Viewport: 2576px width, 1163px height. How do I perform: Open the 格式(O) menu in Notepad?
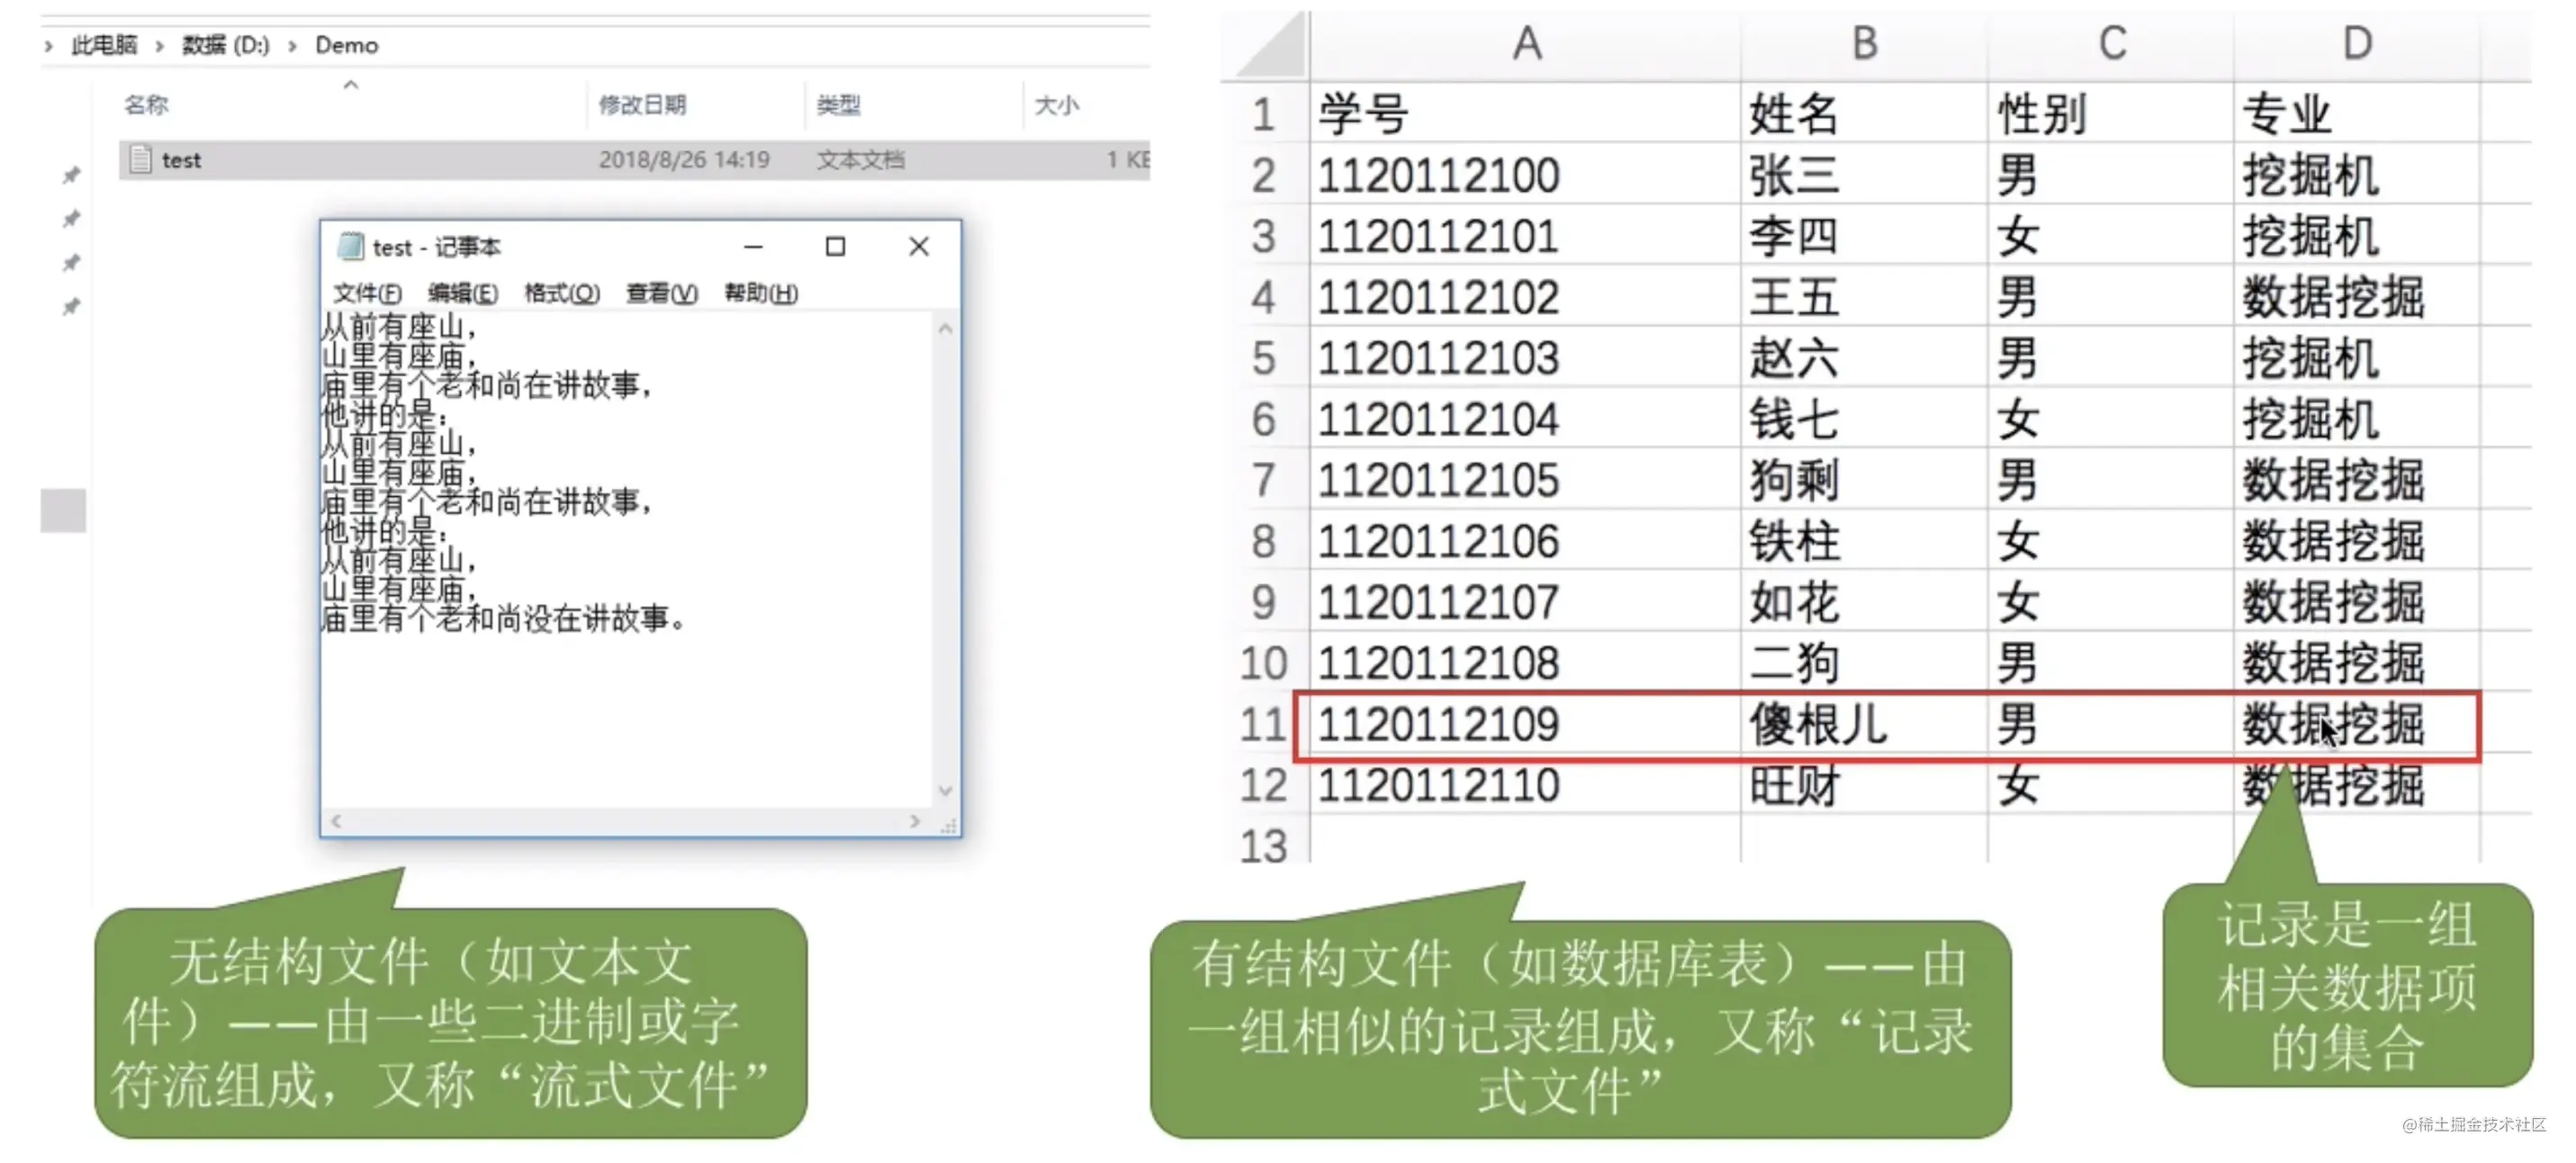point(562,293)
